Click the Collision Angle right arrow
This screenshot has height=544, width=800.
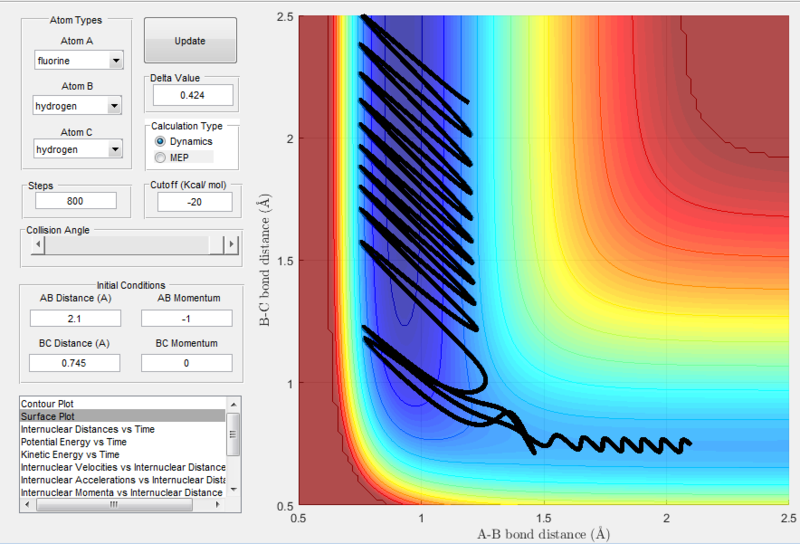(231, 244)
